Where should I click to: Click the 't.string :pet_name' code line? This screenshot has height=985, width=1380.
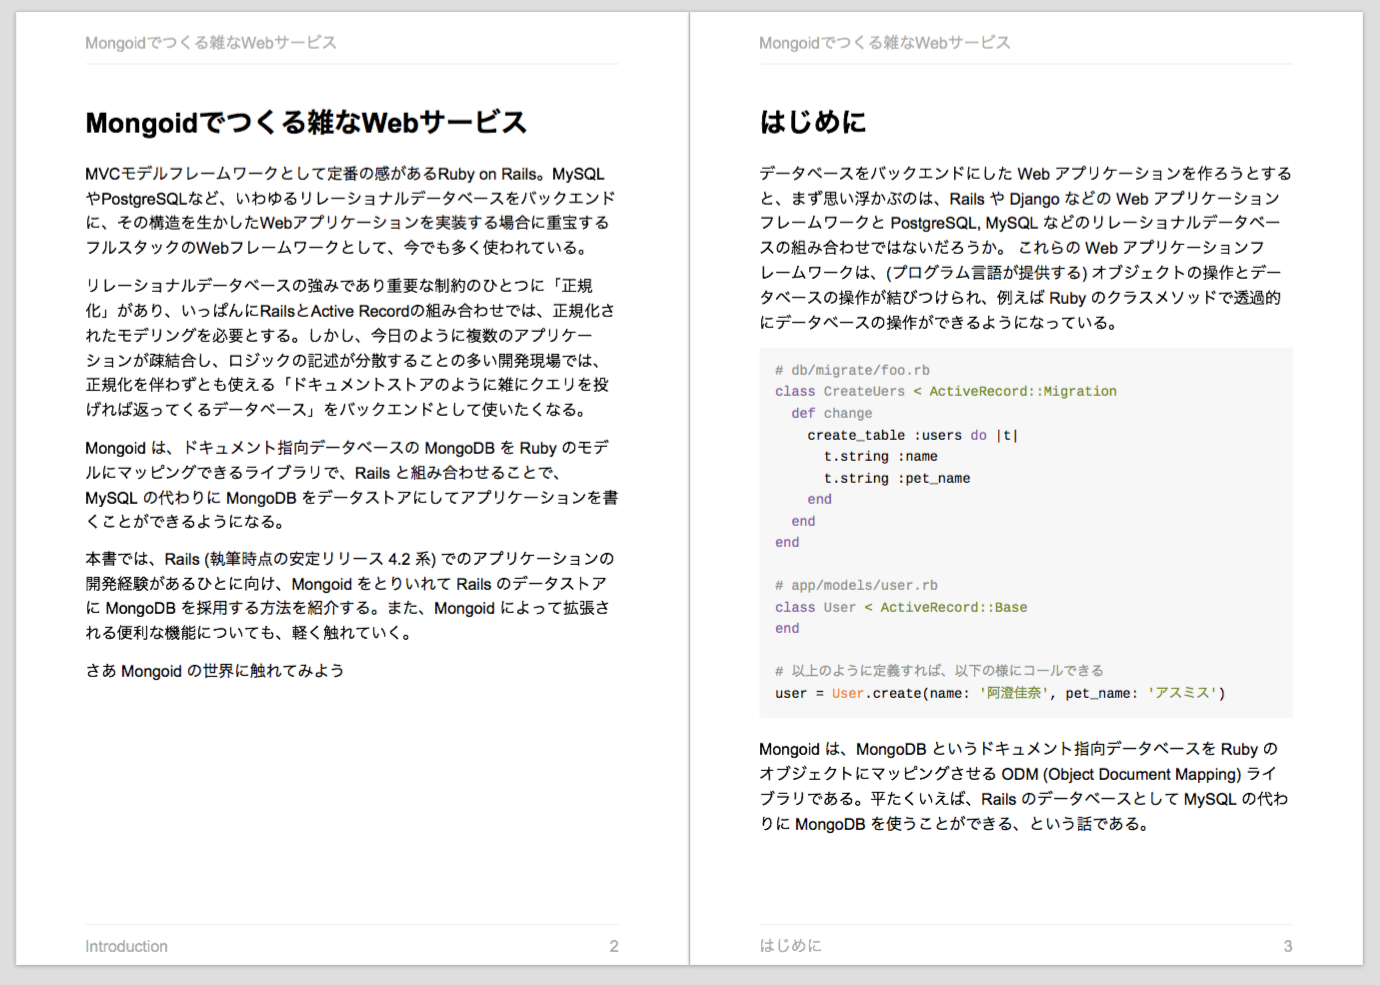click(897, 478)
